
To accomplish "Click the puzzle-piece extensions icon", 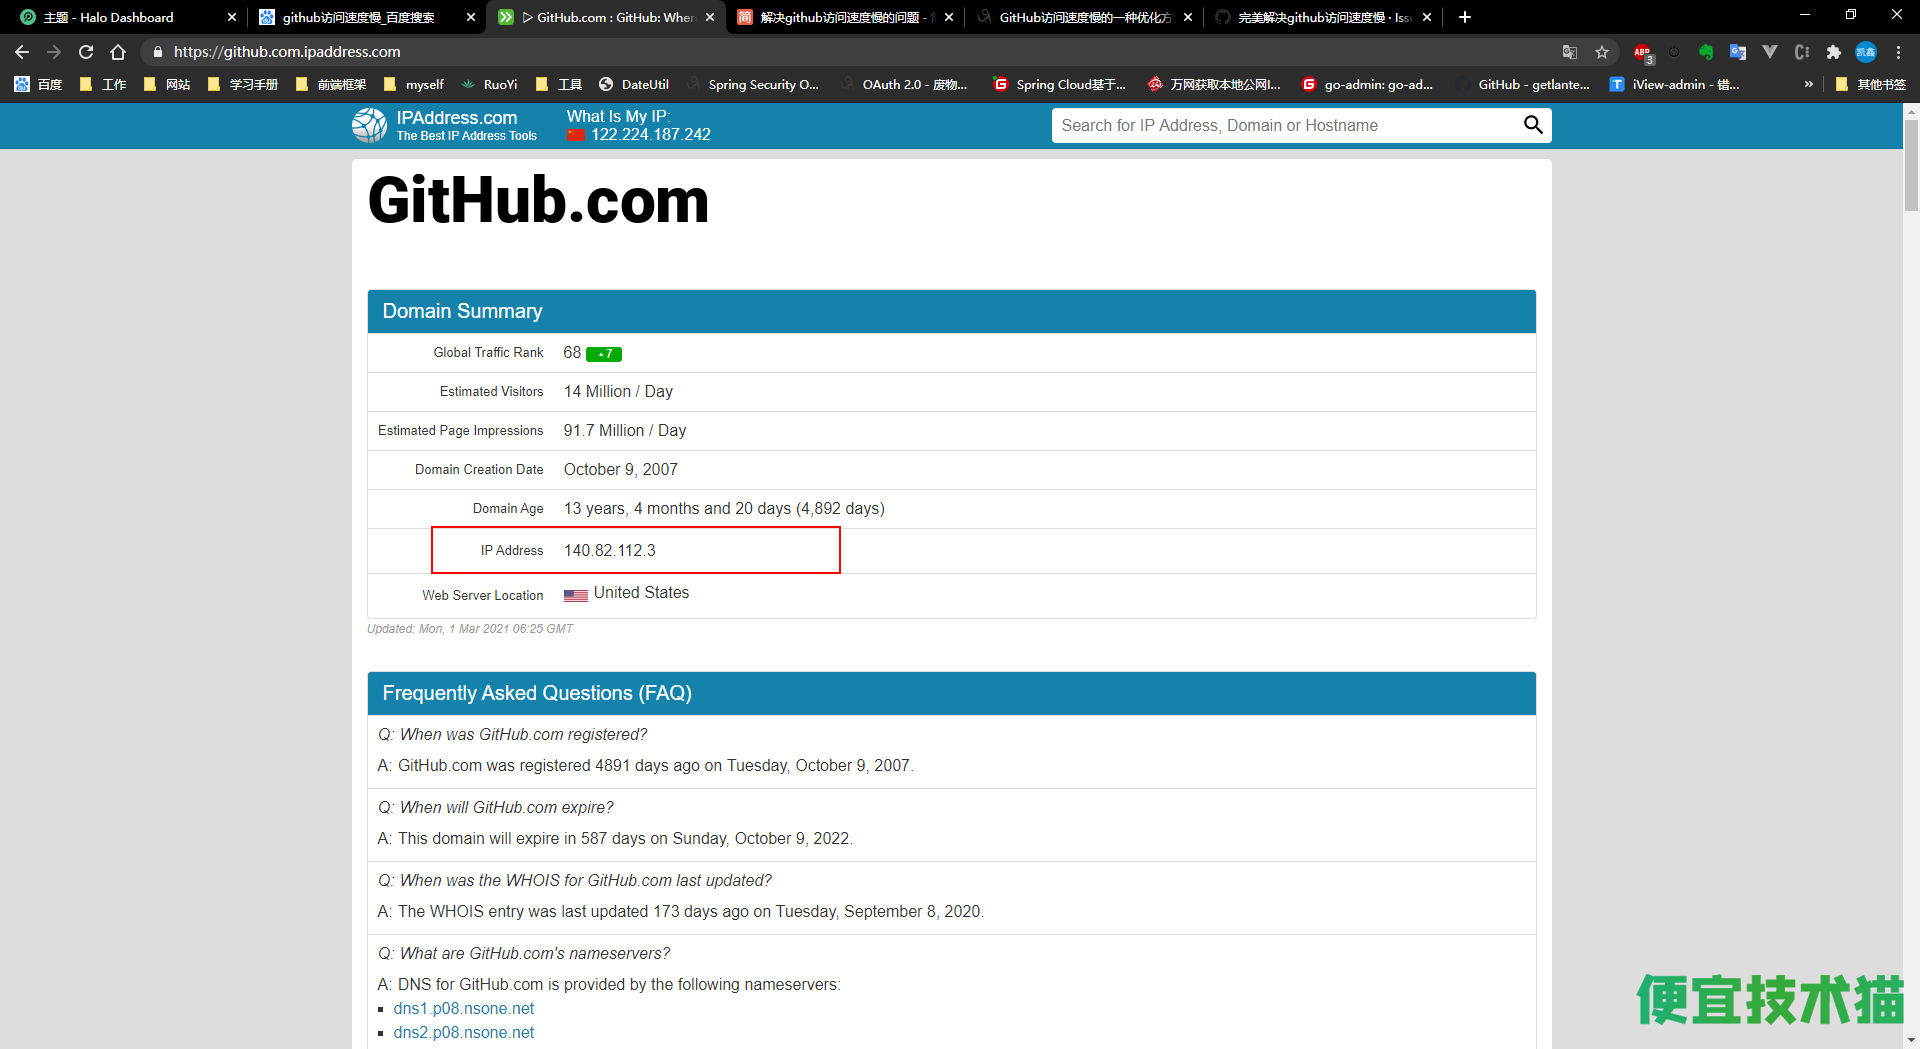I will tap(1834, 52).
